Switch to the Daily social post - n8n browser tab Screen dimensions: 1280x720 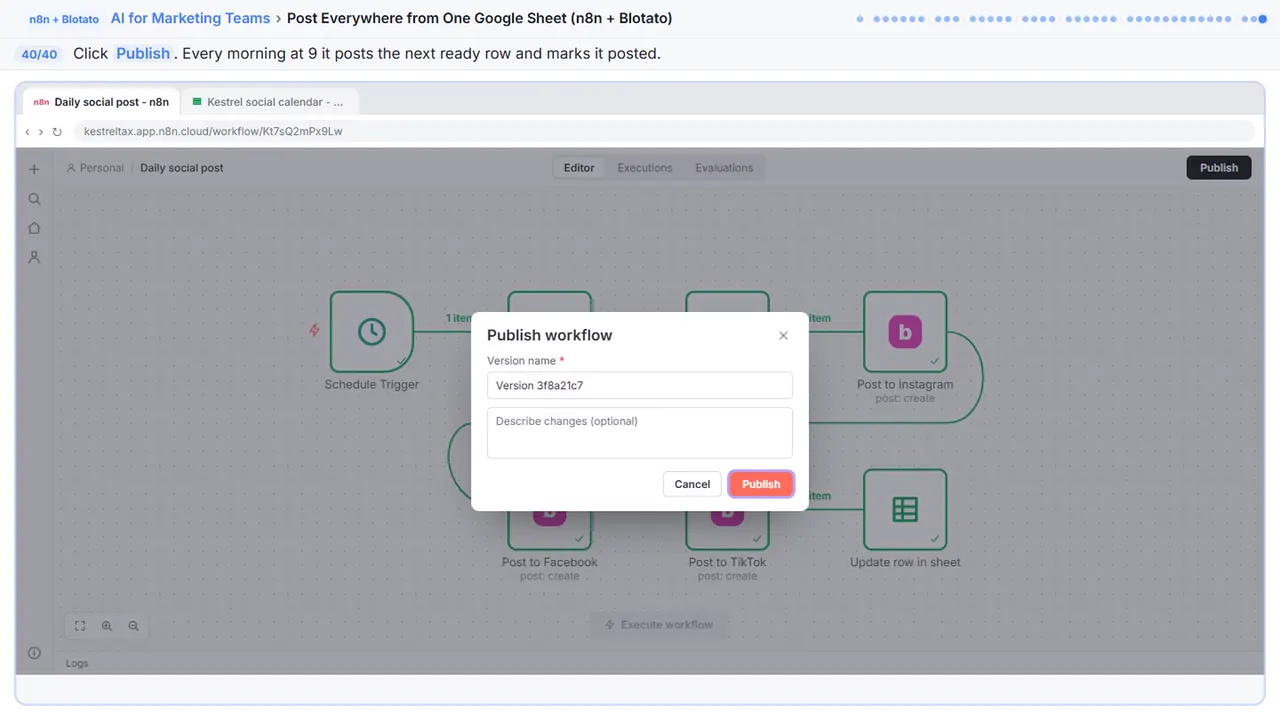click(x=101, y=102)
